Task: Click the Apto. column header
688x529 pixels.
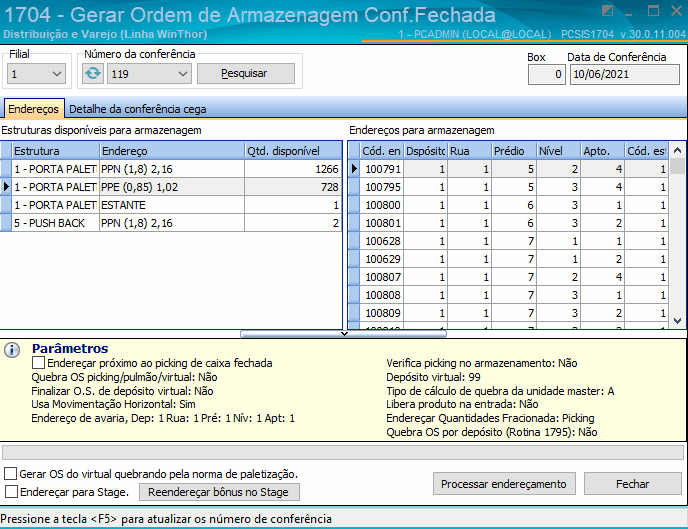Action: tap(603, 151)
